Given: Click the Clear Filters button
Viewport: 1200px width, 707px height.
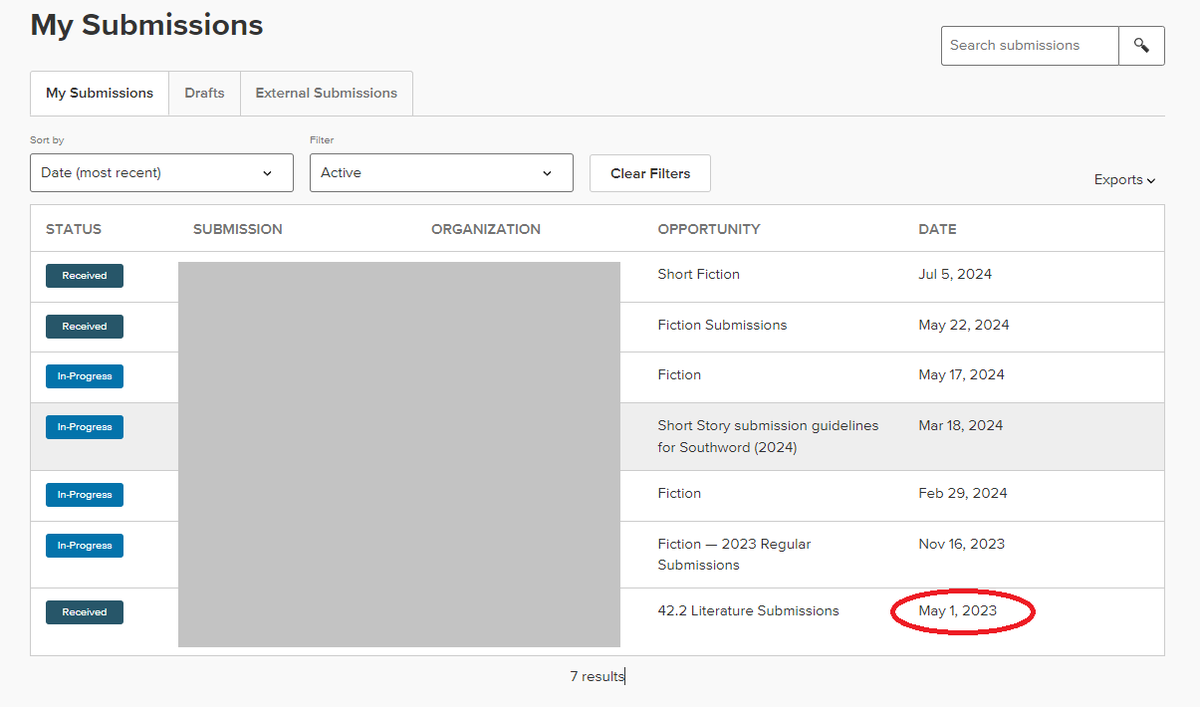Looking at the screenshot, I should 649,173.
